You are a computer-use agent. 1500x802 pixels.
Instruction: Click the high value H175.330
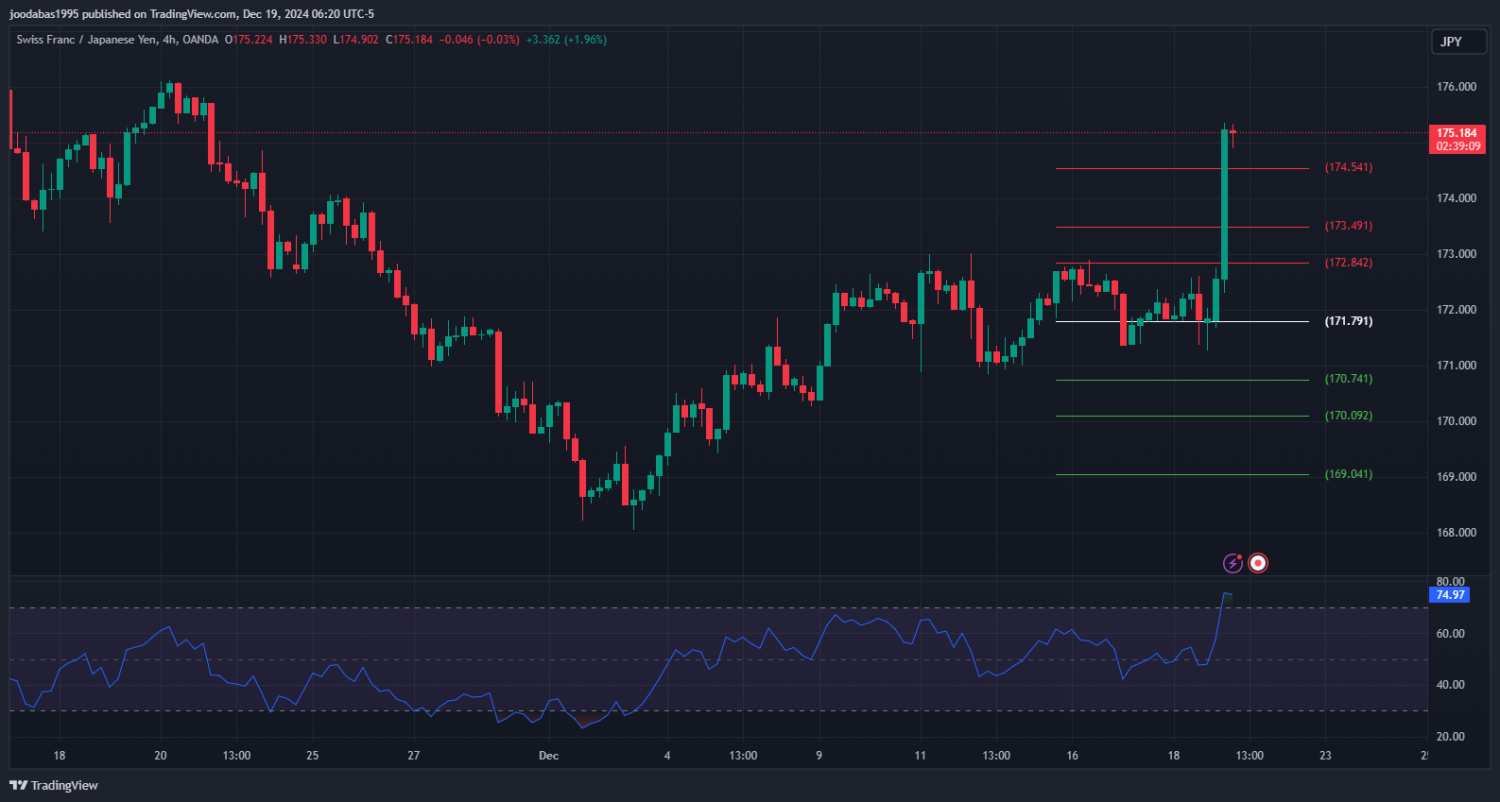304,40
